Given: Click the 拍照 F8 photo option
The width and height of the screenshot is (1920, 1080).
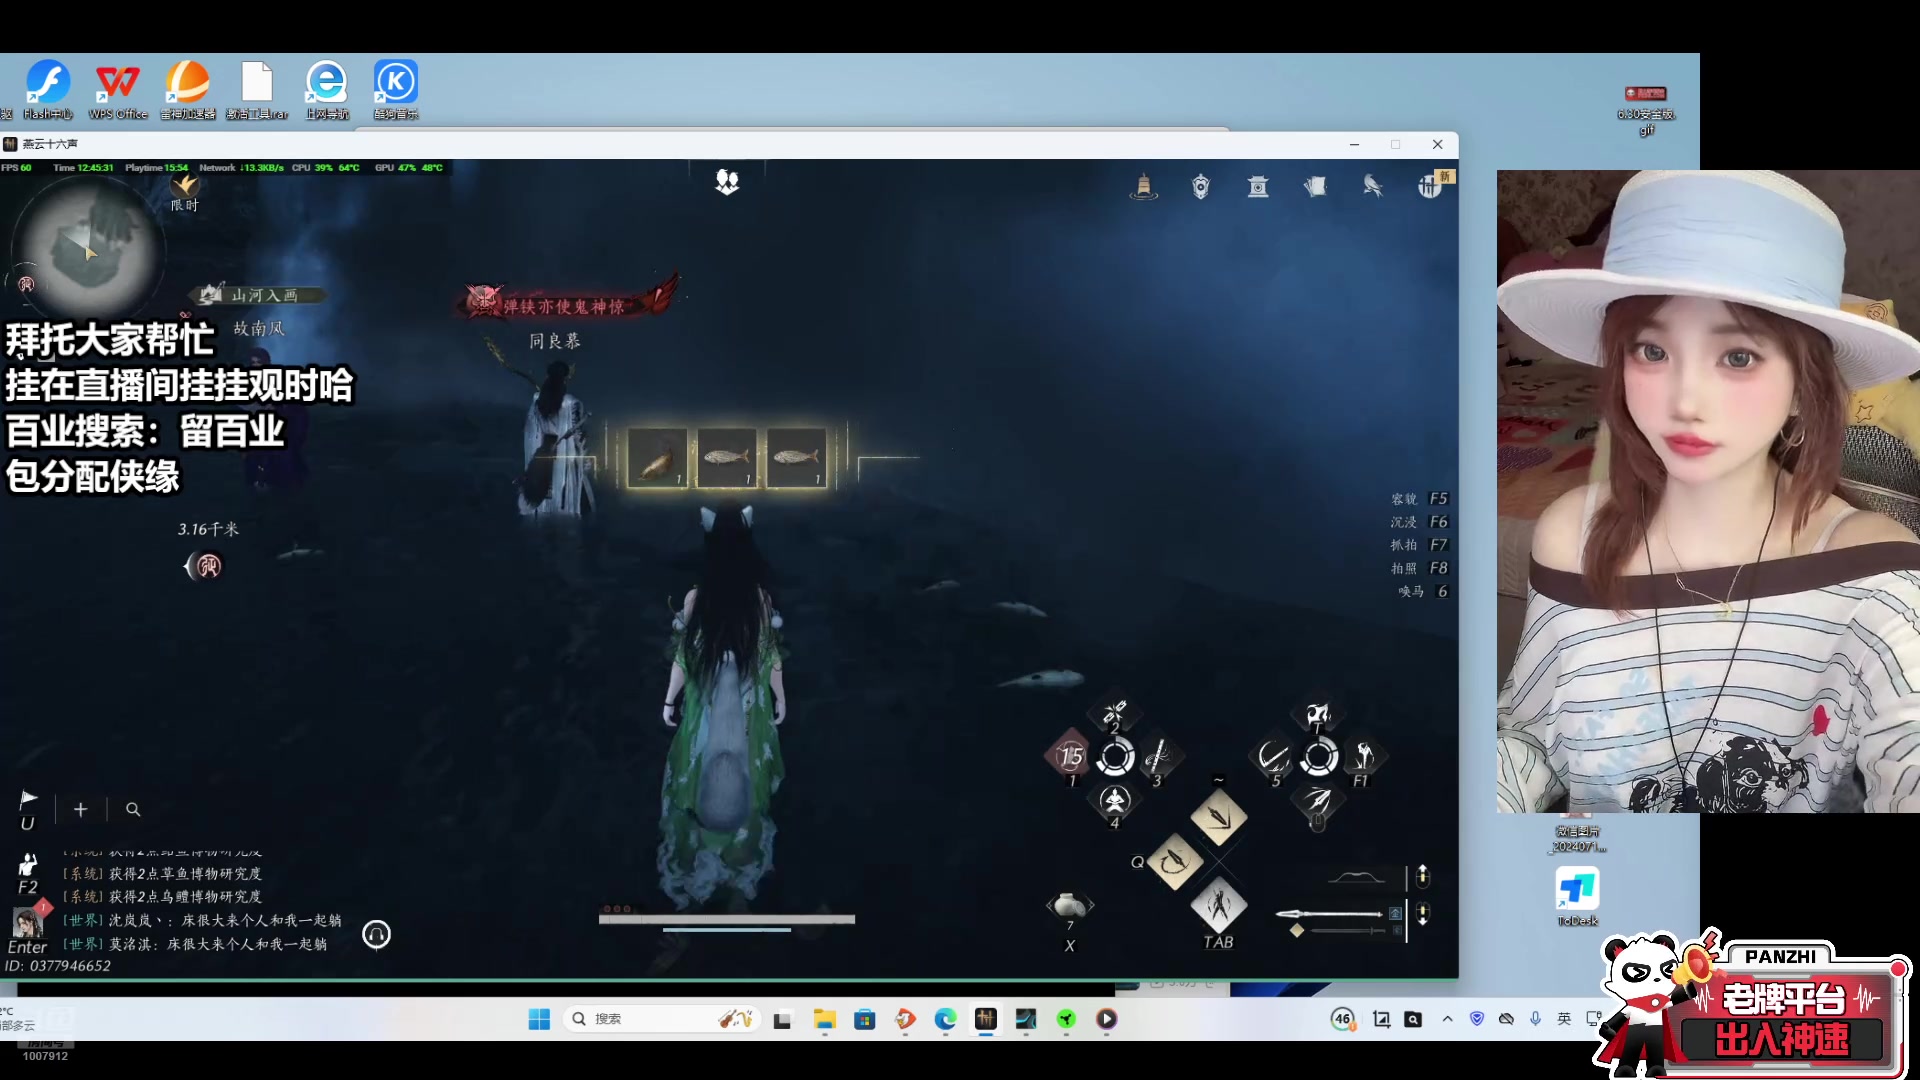Looking at the screenshot, I should (x=1419, y=568).
